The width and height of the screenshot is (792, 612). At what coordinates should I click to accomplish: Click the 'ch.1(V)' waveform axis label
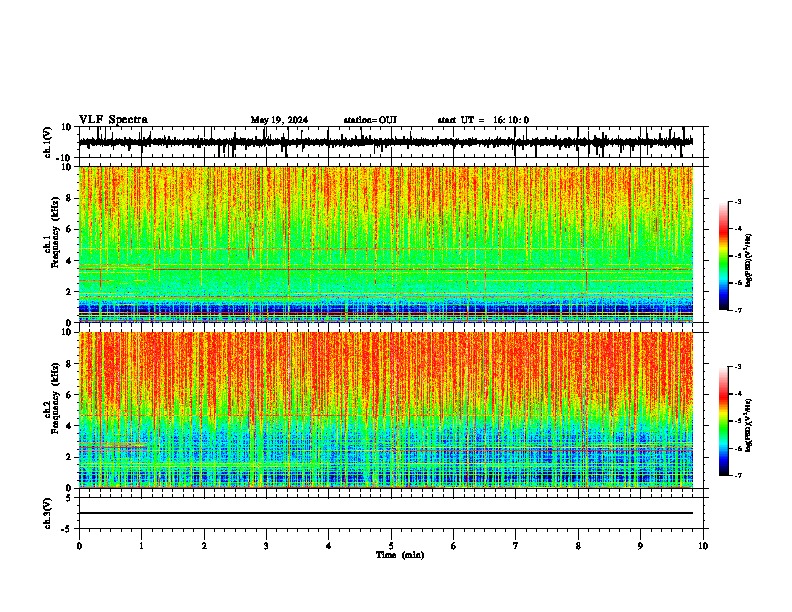[48, 142]
